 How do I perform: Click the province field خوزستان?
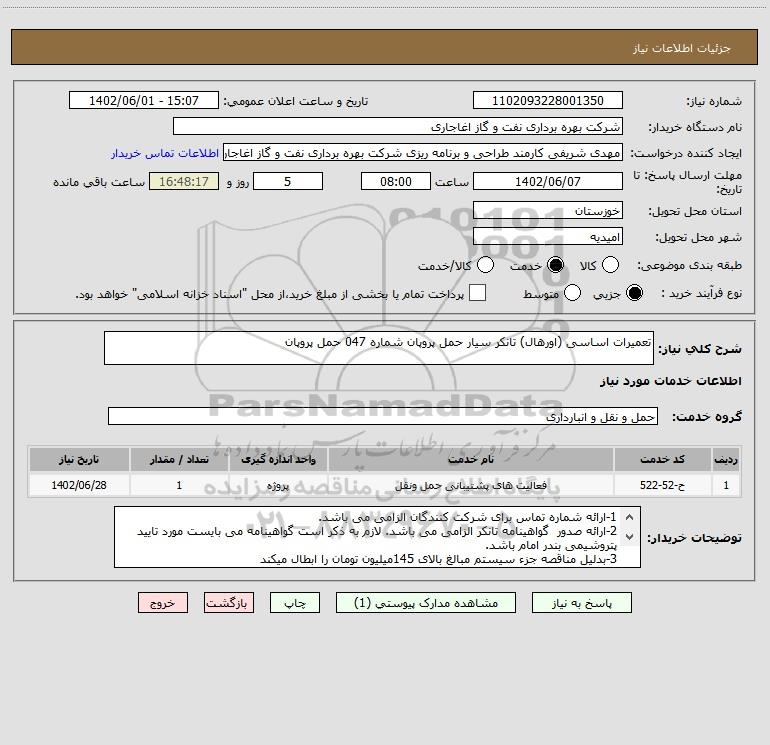tap(548, 211)
